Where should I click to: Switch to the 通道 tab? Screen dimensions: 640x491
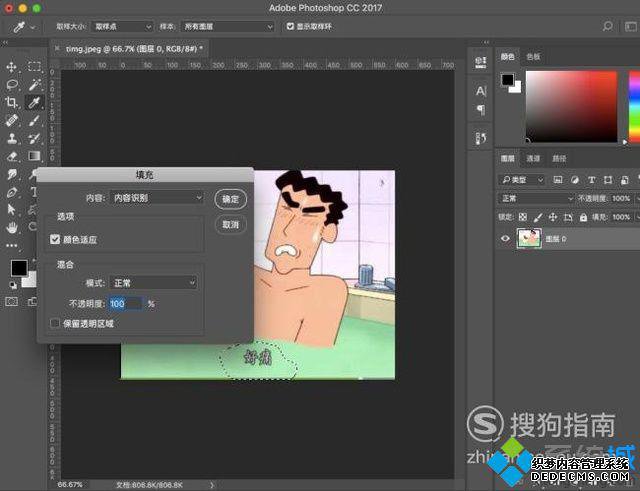(x=533, y=158)
